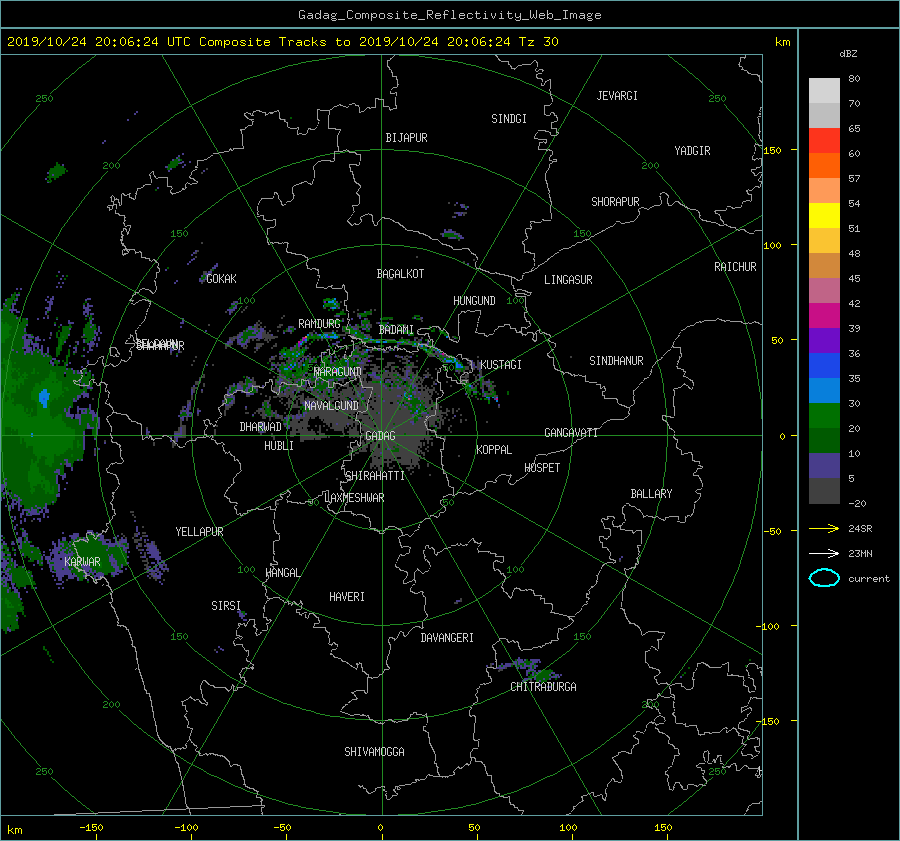Click the KOPPAL city label
The height and width of the screenshot is (841, 900).
494,450
